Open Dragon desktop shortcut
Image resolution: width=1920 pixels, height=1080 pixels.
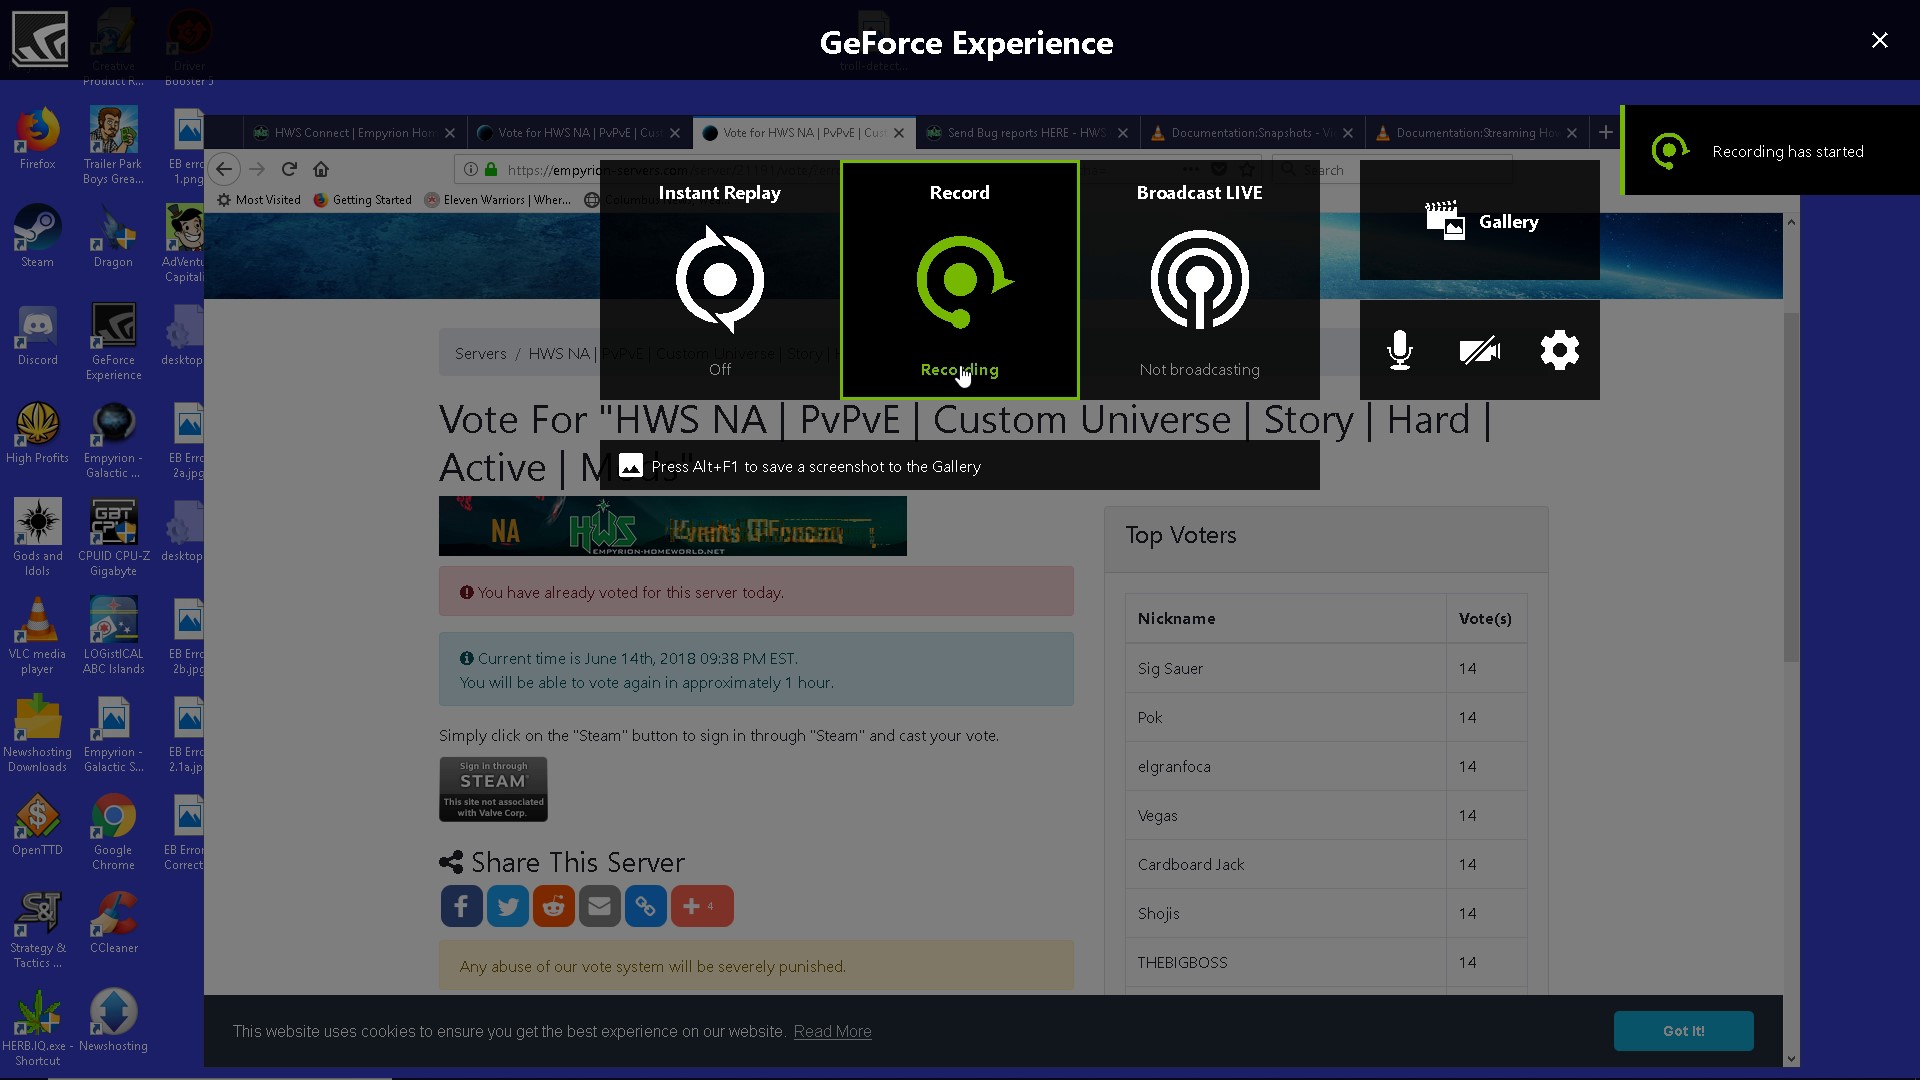click(113, 238)
